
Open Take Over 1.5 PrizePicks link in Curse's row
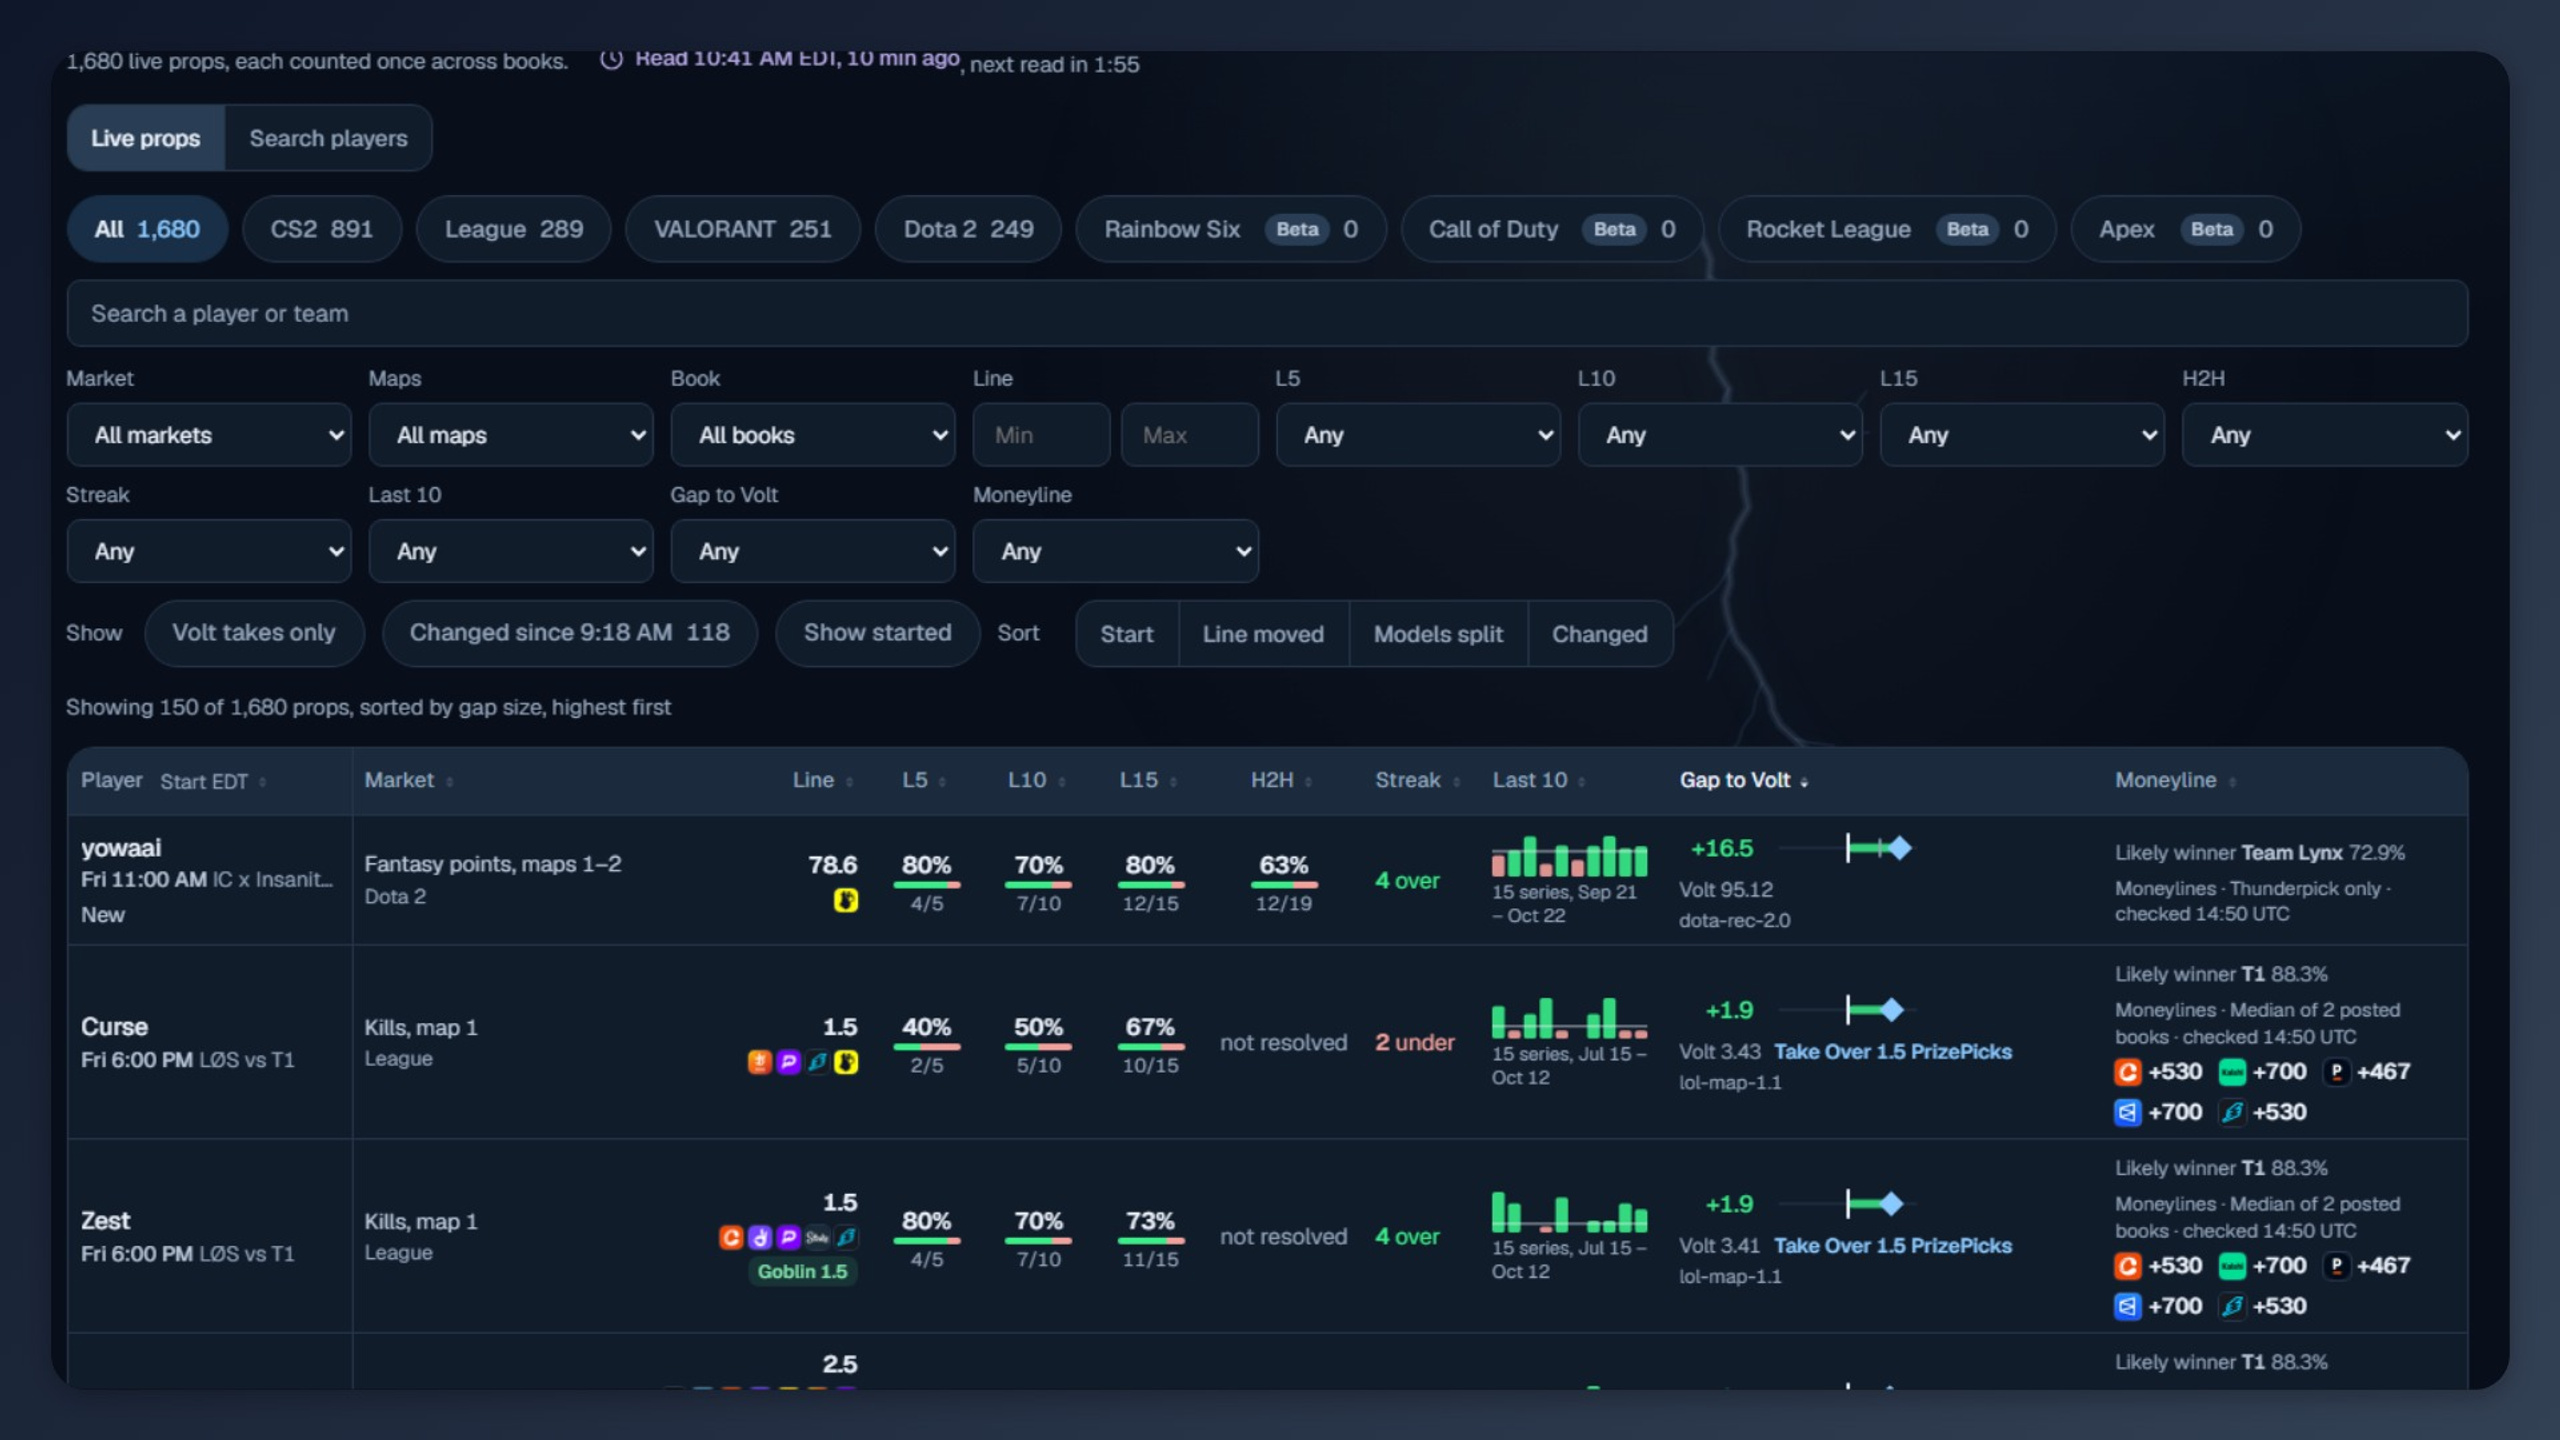(x=1892, y=1052)
